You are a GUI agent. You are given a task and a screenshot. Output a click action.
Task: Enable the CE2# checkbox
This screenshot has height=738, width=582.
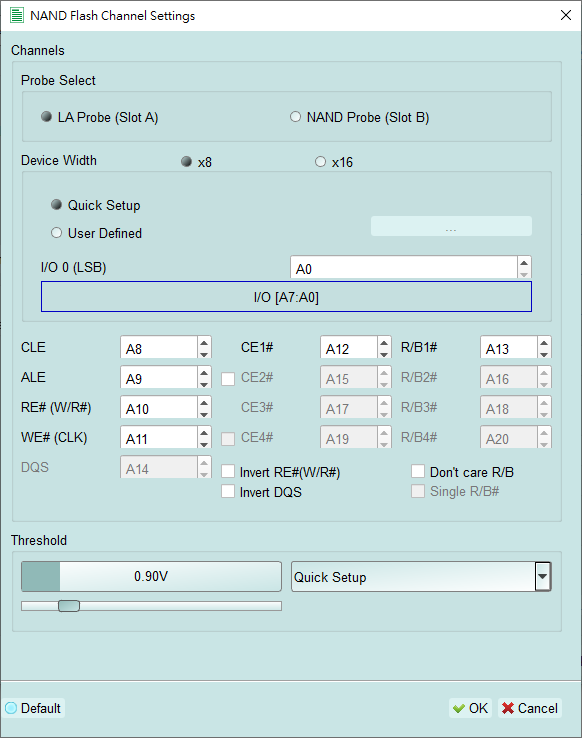point(228,379)
